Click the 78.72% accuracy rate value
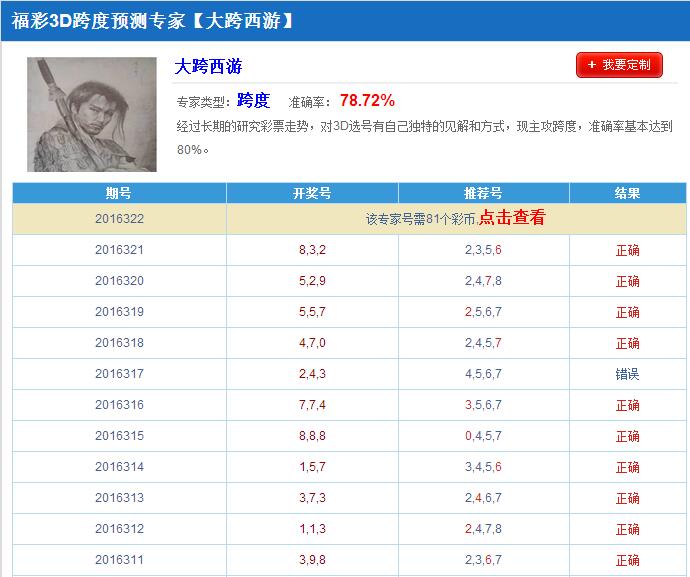Screen dimensions: 690x577 [367, 100]
